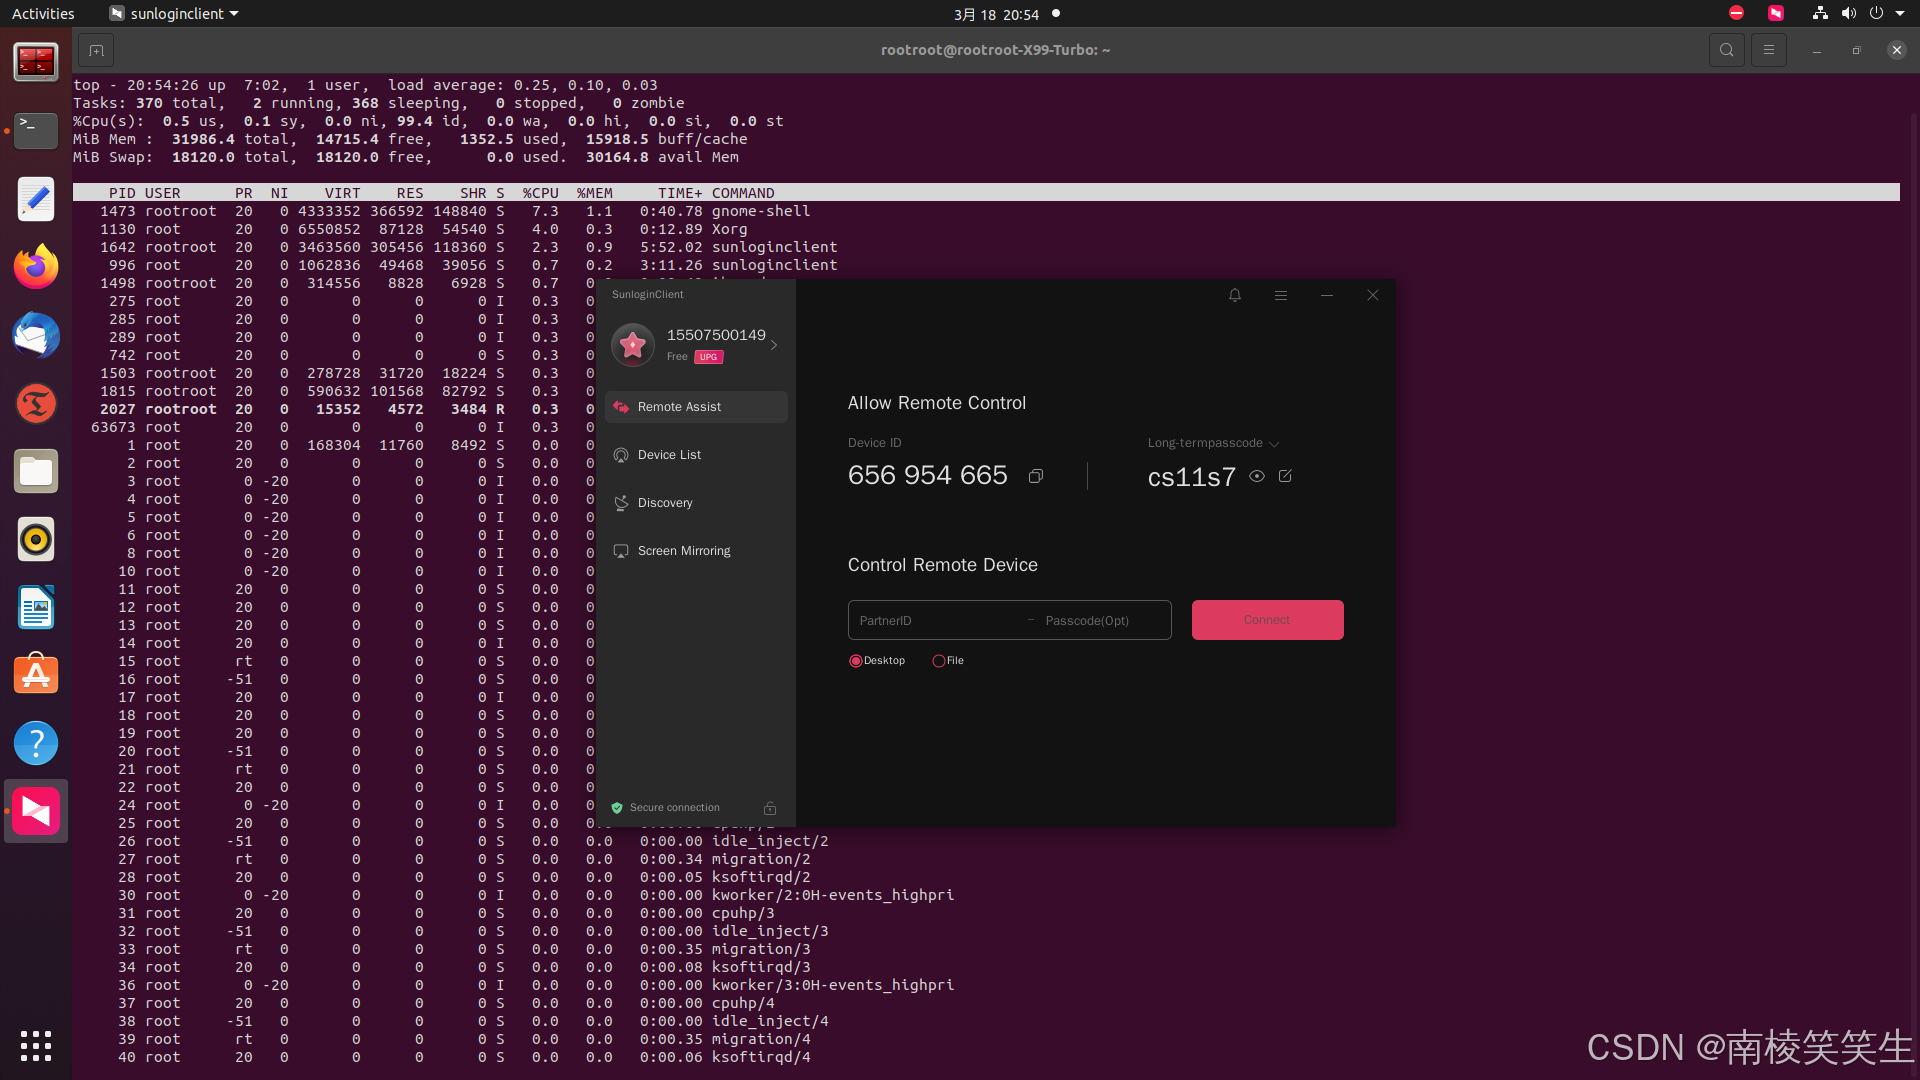Open Sunlogin notifications bell

click(x=1235, y=295)
